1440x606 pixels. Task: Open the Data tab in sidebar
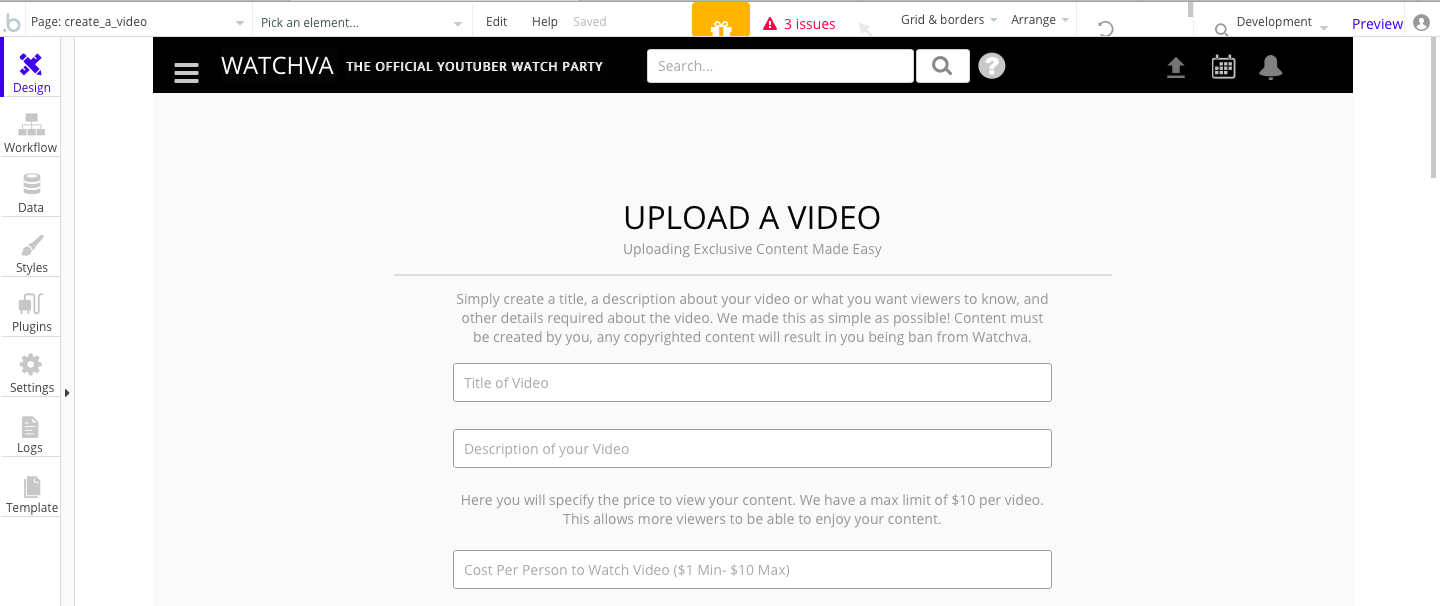pos(31,193)
